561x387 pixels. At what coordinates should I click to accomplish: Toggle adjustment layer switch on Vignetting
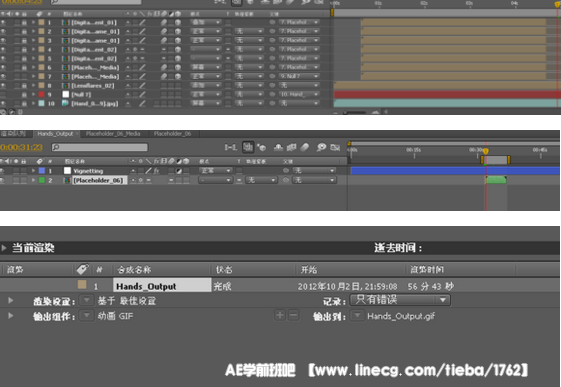tap(179, 171)
